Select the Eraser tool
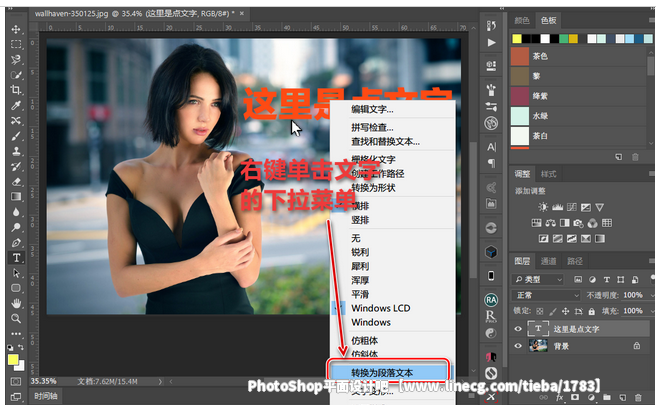The image size is (656, 405). 16,182
